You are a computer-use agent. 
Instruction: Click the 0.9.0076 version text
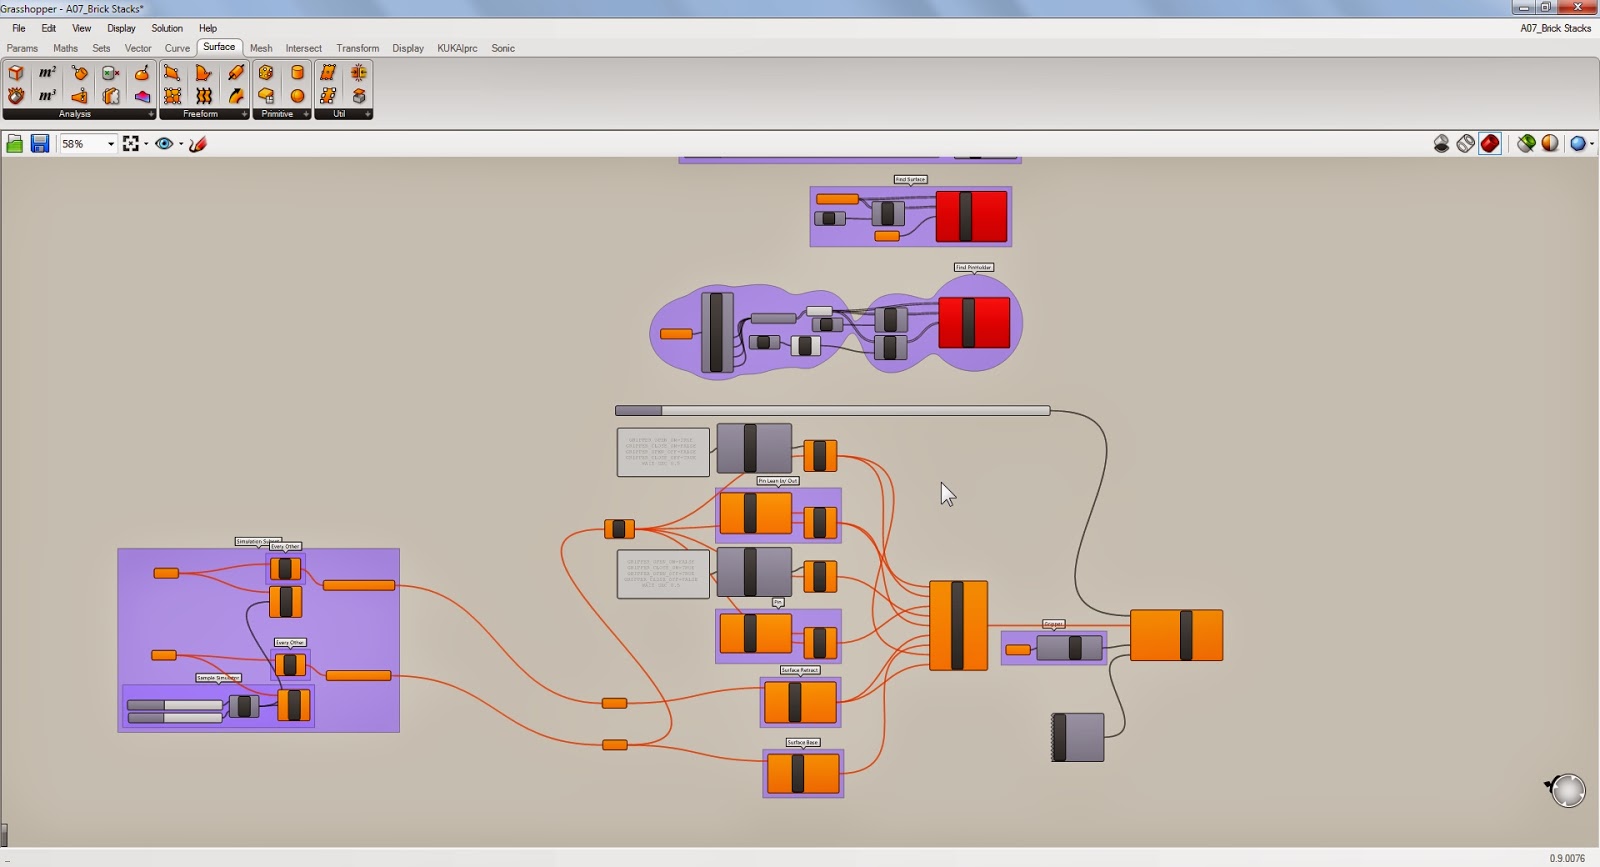point(1567,858)
